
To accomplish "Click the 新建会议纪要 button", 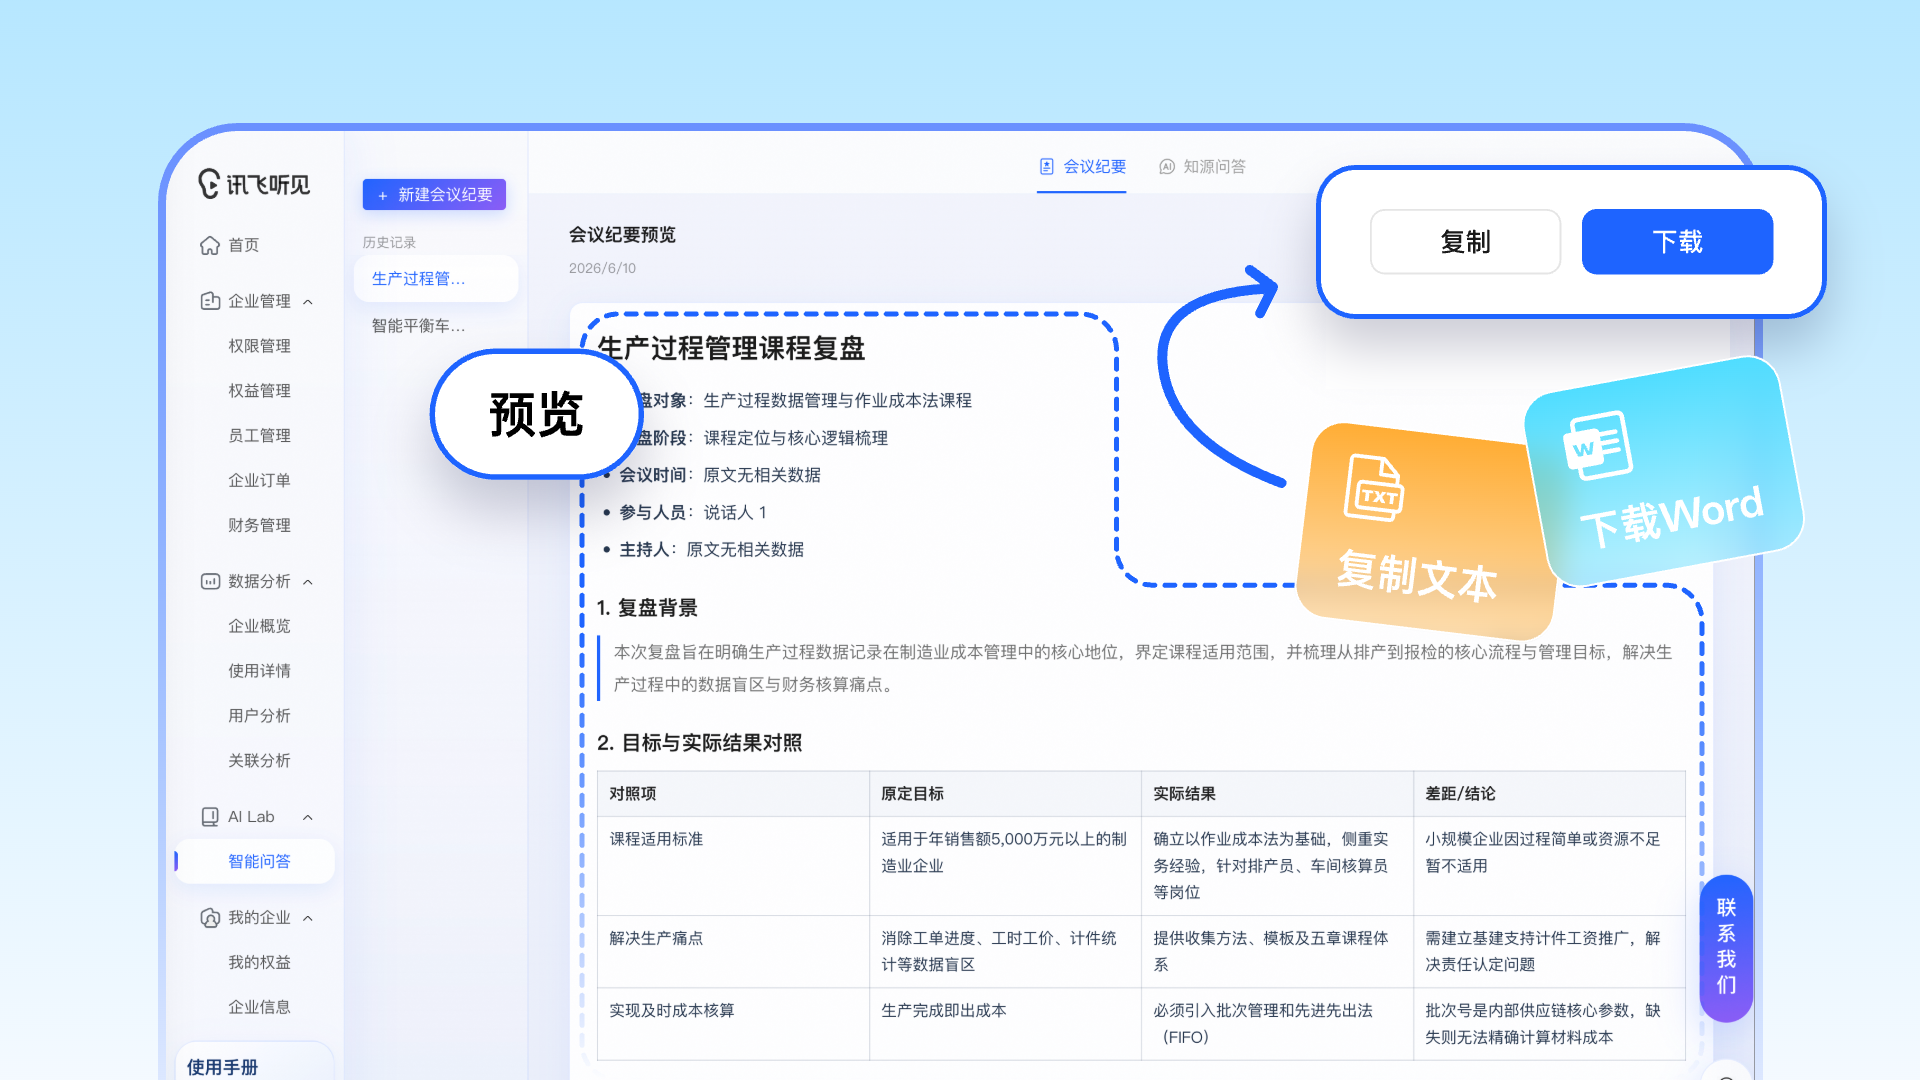I will point(434,195).
